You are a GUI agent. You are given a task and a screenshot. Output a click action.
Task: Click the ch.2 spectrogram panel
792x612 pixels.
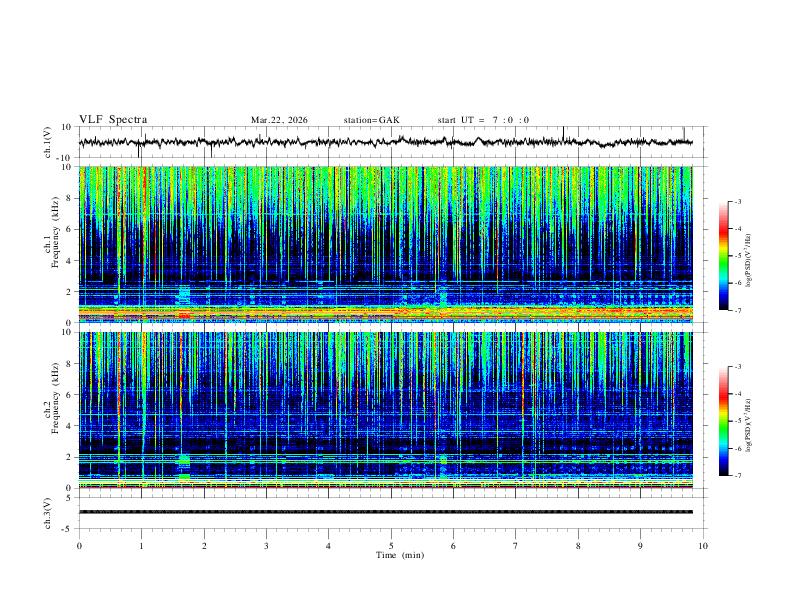point(386,410)
